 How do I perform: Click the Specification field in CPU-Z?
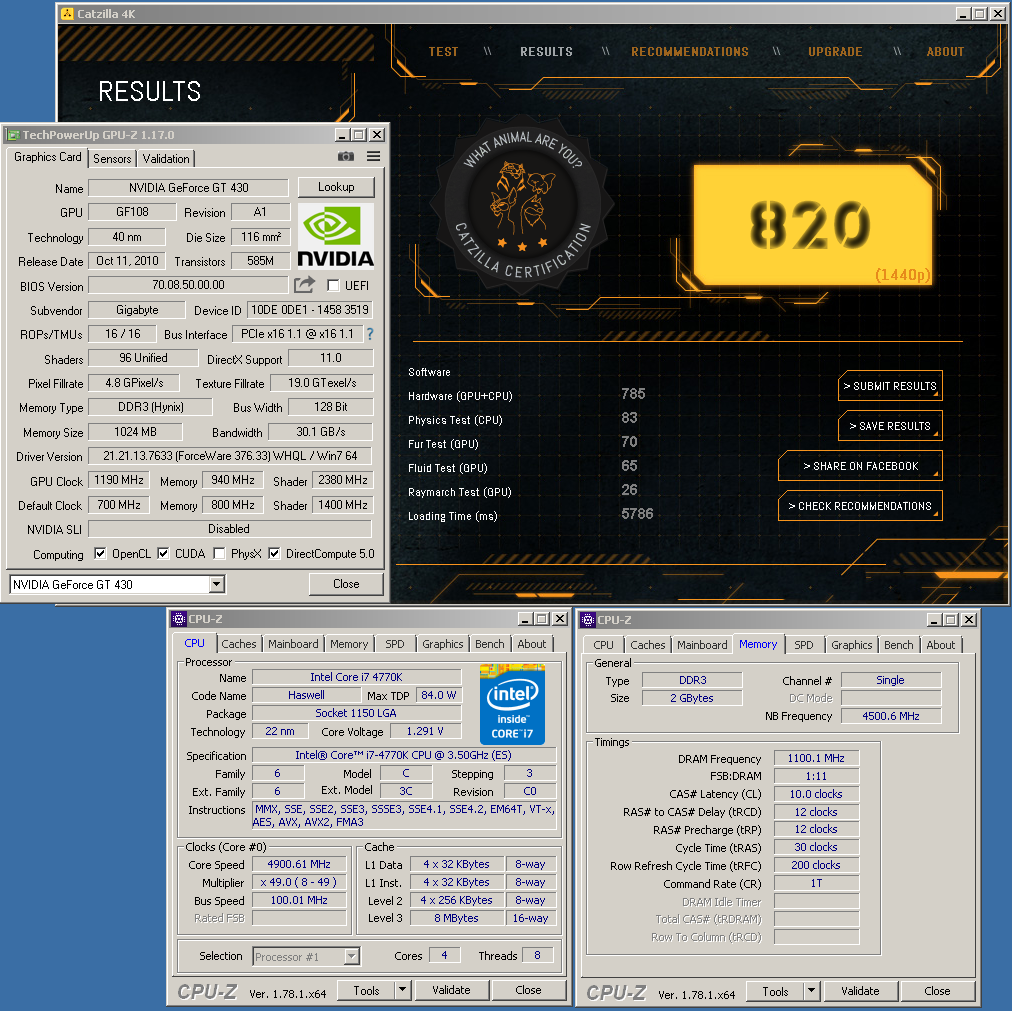click(x=403, y=755)
